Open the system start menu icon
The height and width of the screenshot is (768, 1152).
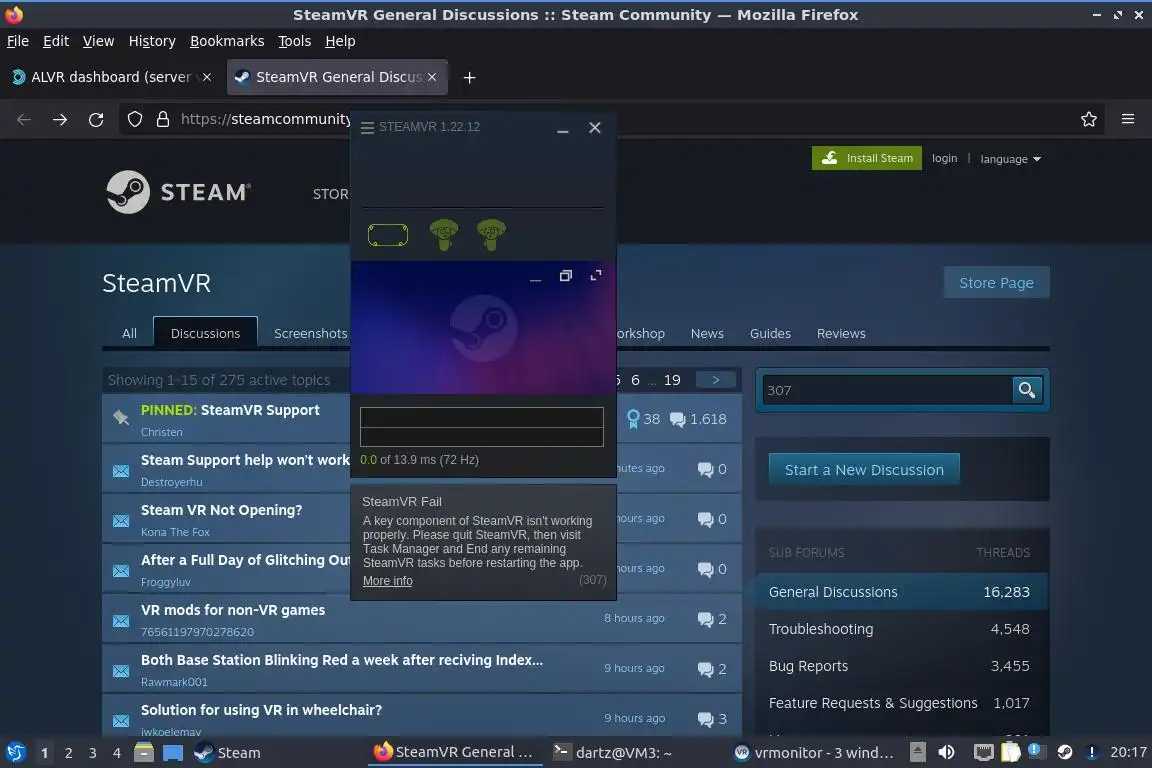tap(15, 753)
